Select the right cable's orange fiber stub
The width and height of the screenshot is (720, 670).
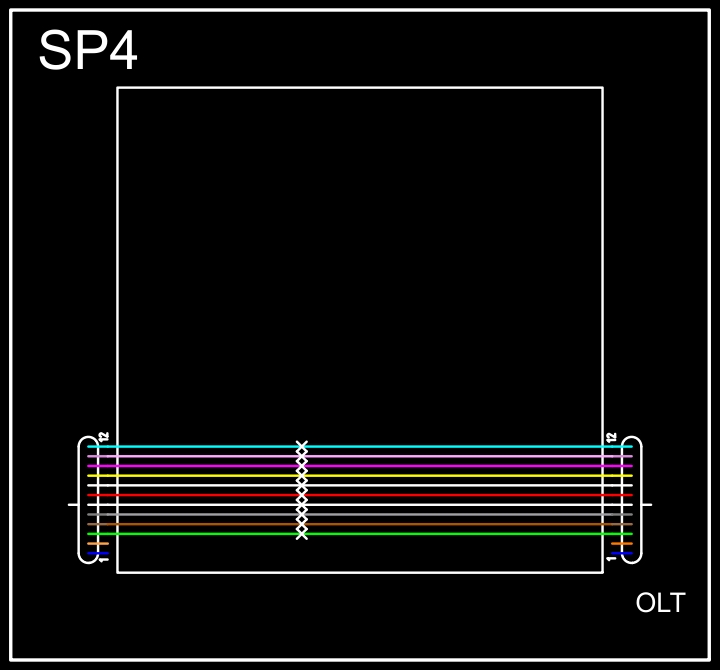click(x=622, y=544)
